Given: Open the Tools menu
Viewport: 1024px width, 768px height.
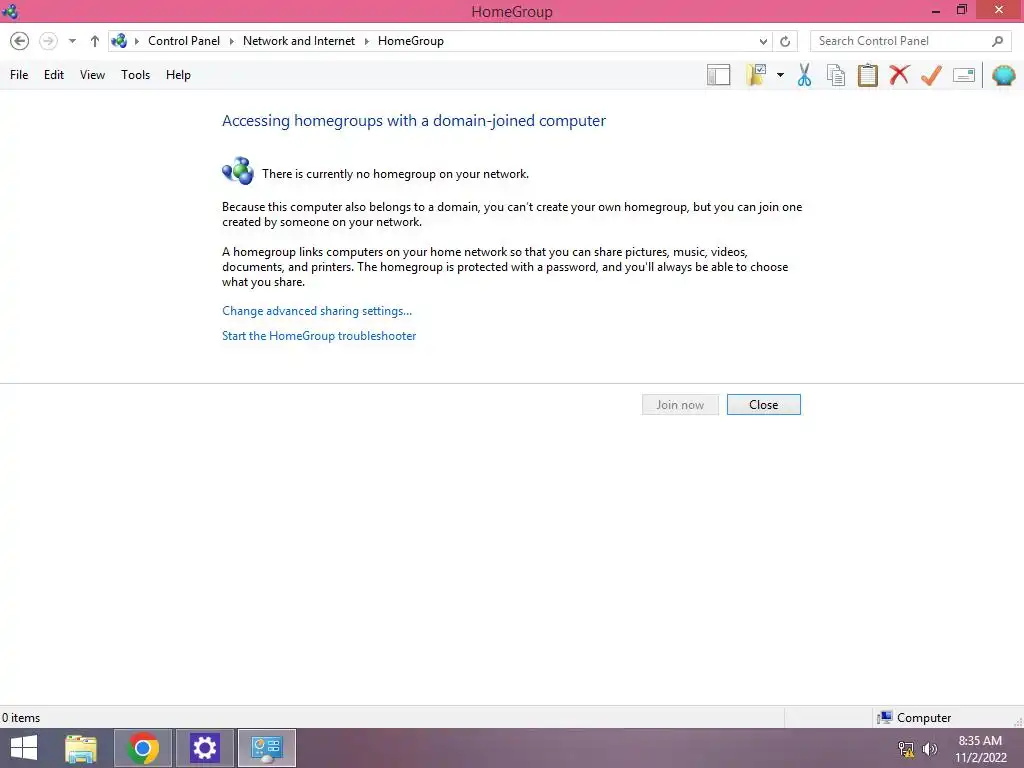Looking at the screenshot, I should [135, 75].
